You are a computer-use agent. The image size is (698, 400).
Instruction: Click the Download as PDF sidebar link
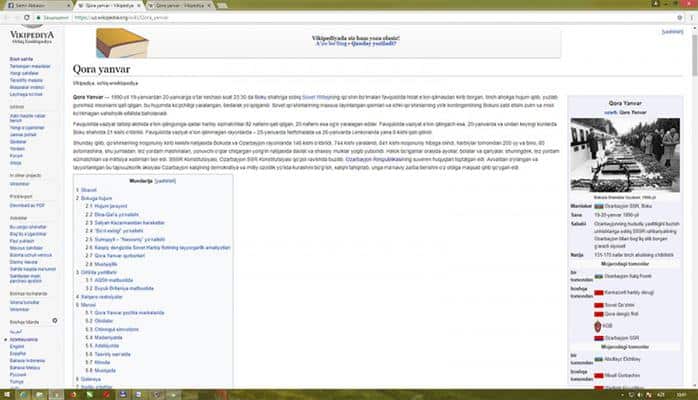[x=26, y=204]
